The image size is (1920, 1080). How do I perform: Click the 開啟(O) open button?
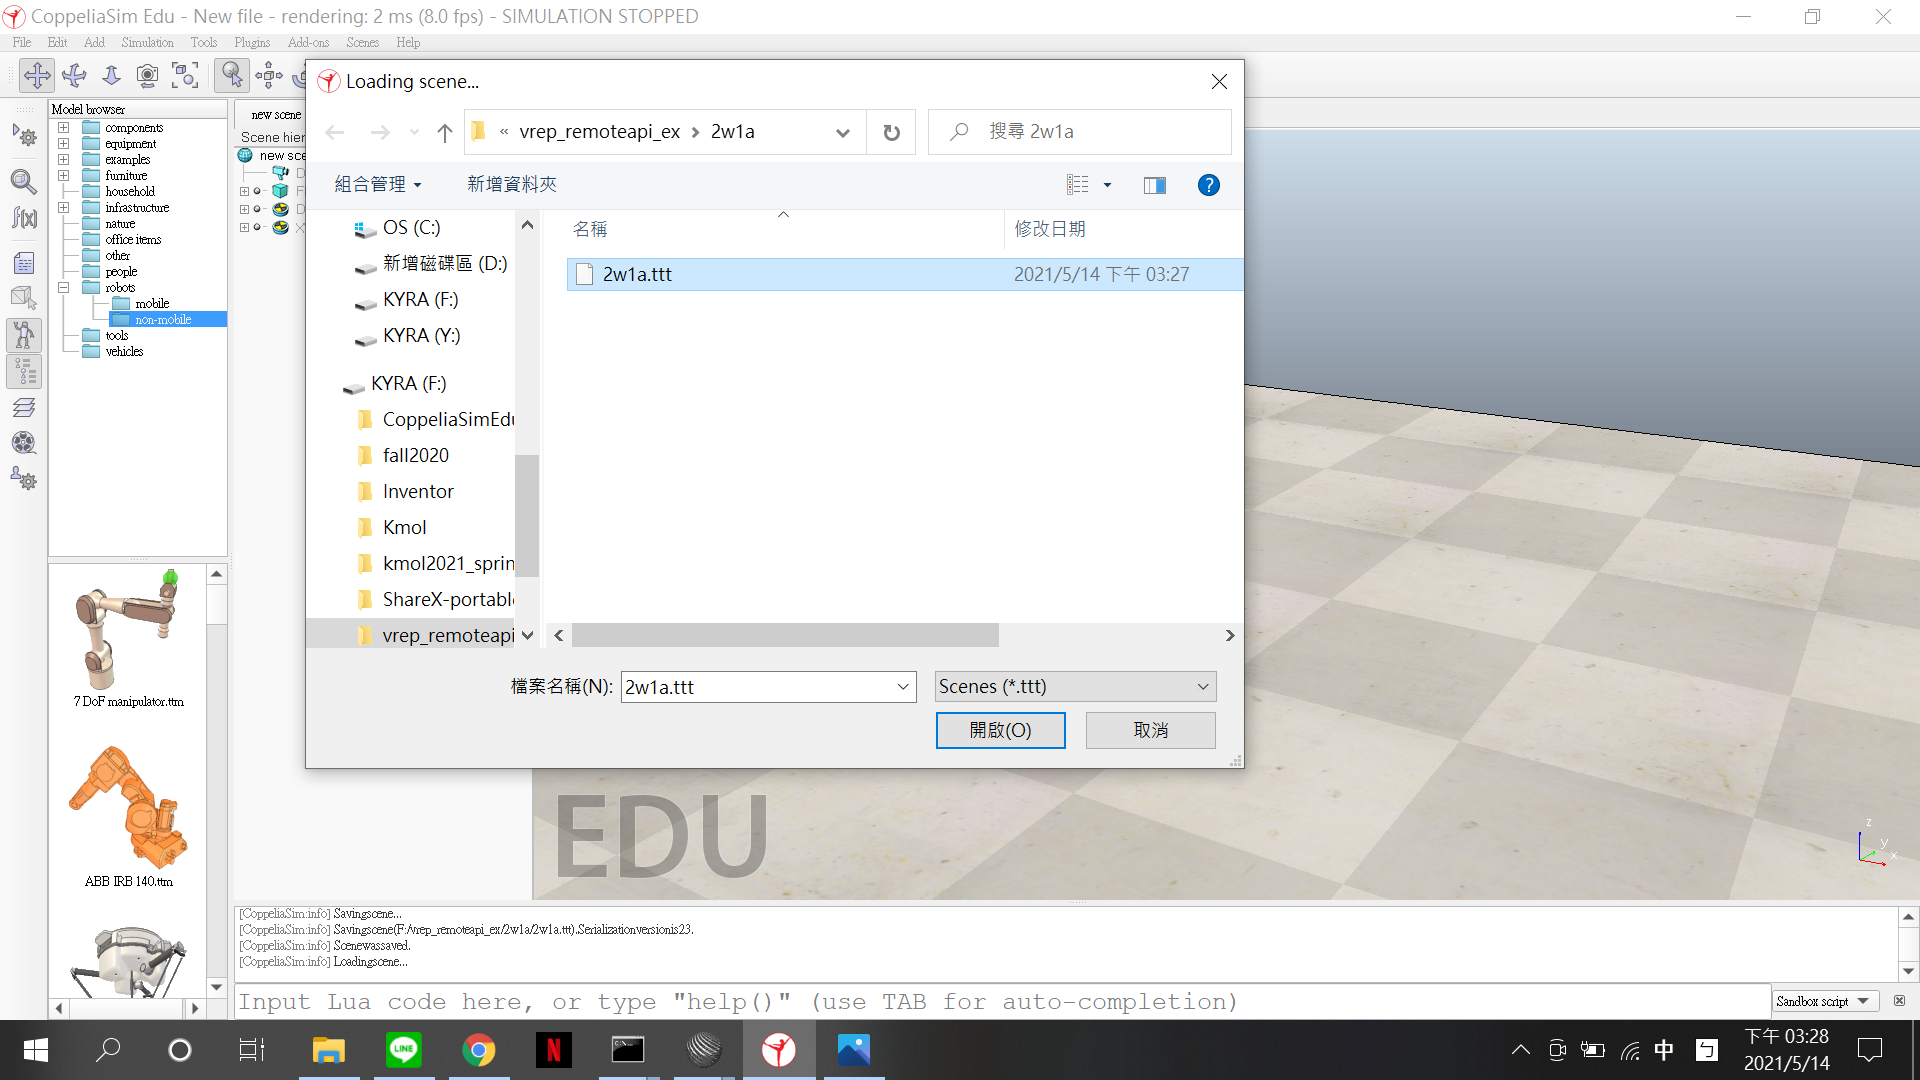(x=1000, y=730)
